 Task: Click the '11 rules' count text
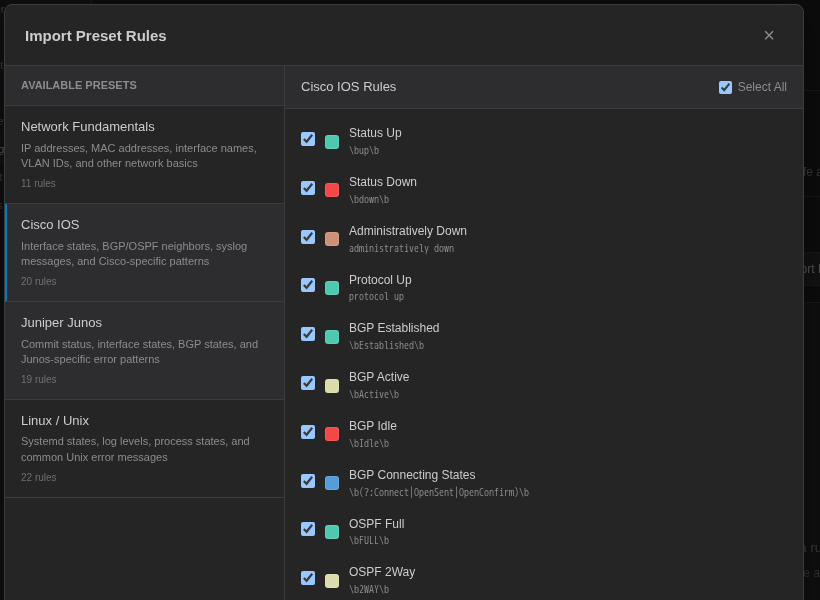(38, 184)
